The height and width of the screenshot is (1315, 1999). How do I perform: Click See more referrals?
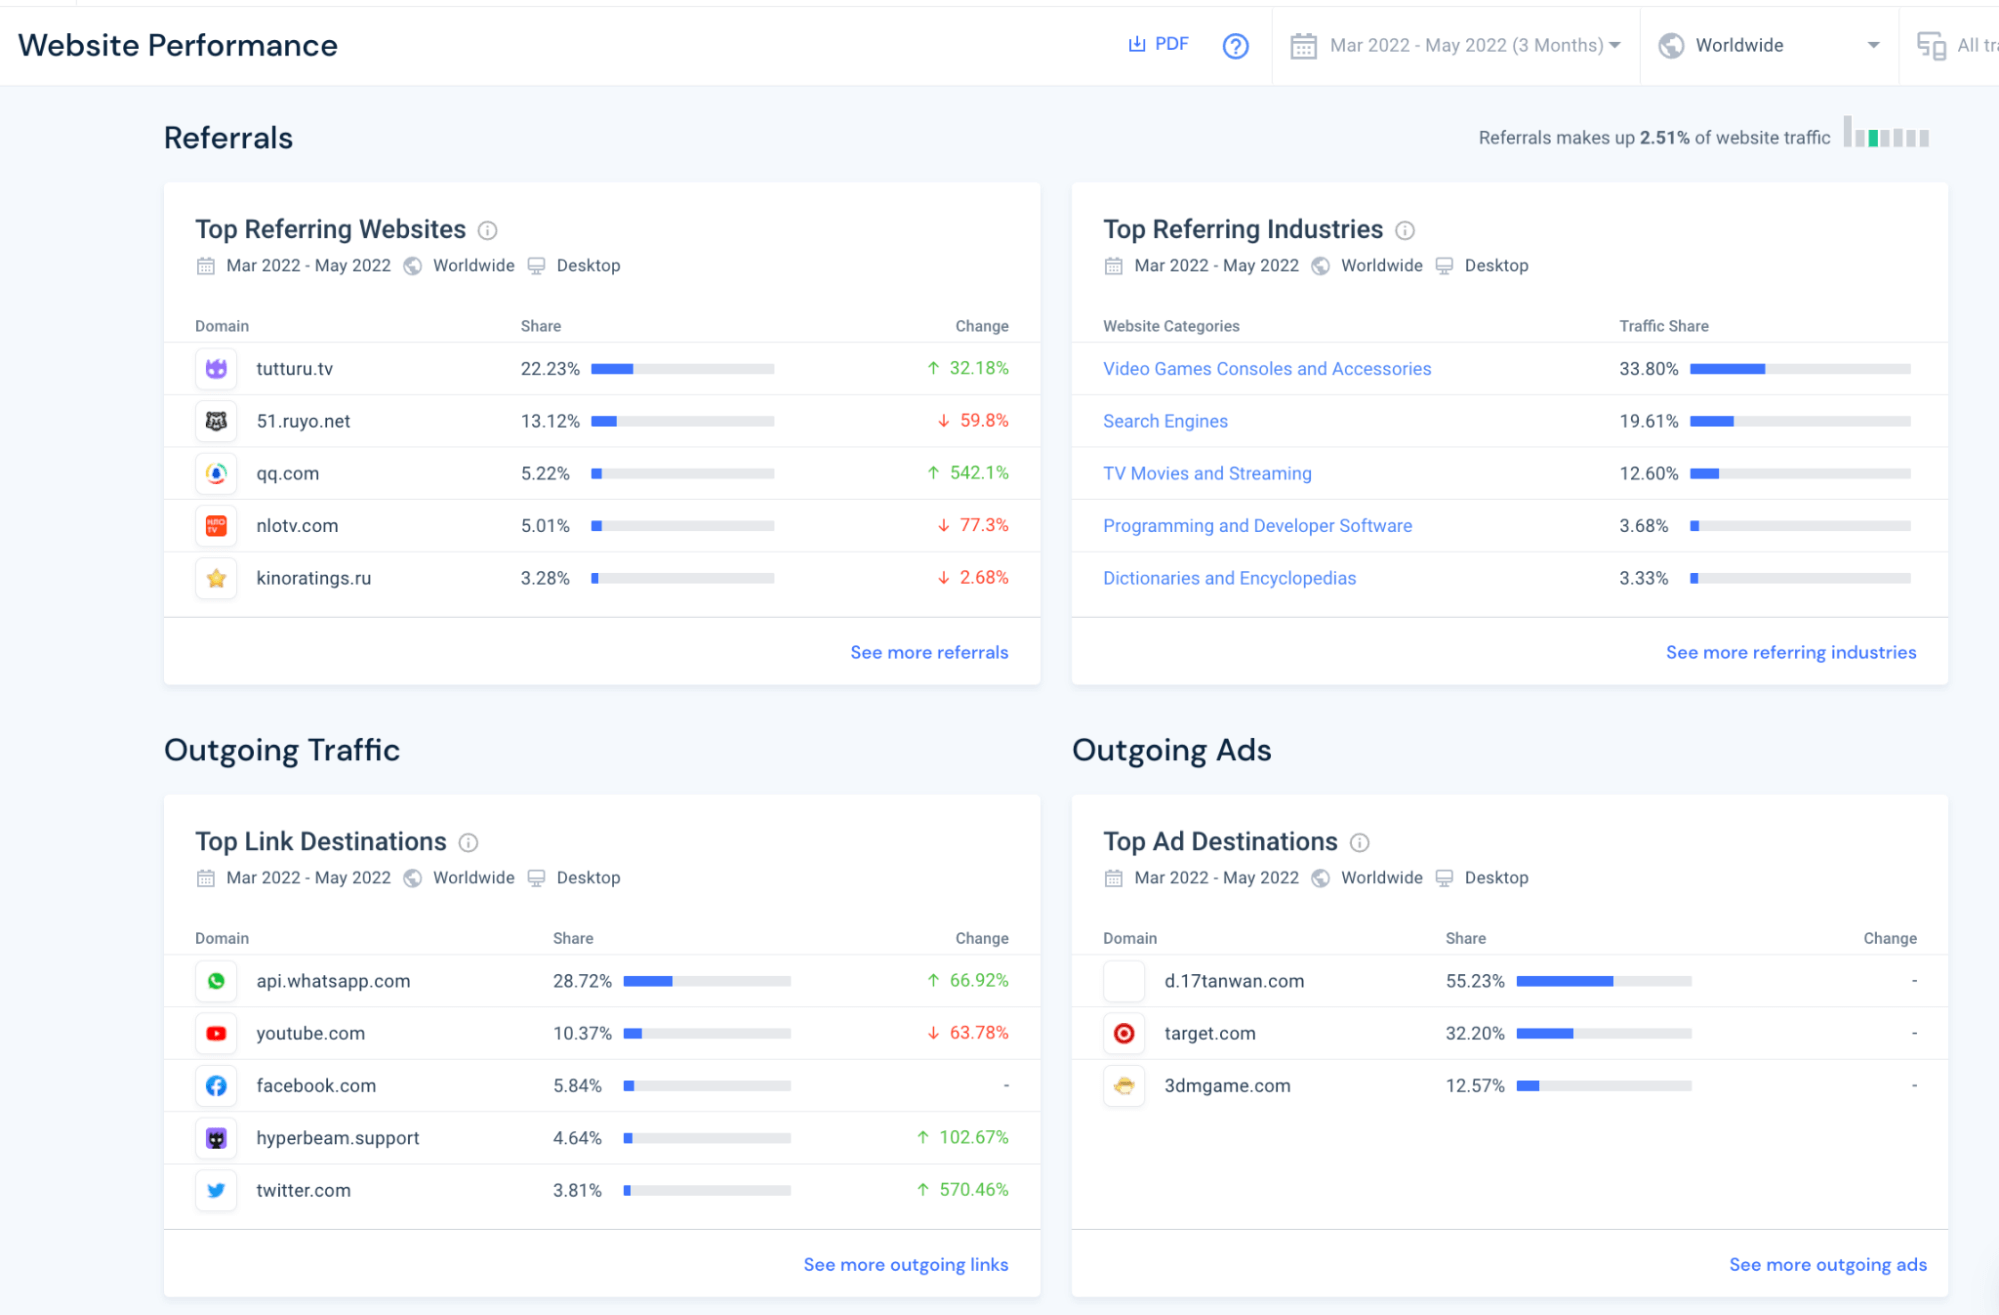929,652
